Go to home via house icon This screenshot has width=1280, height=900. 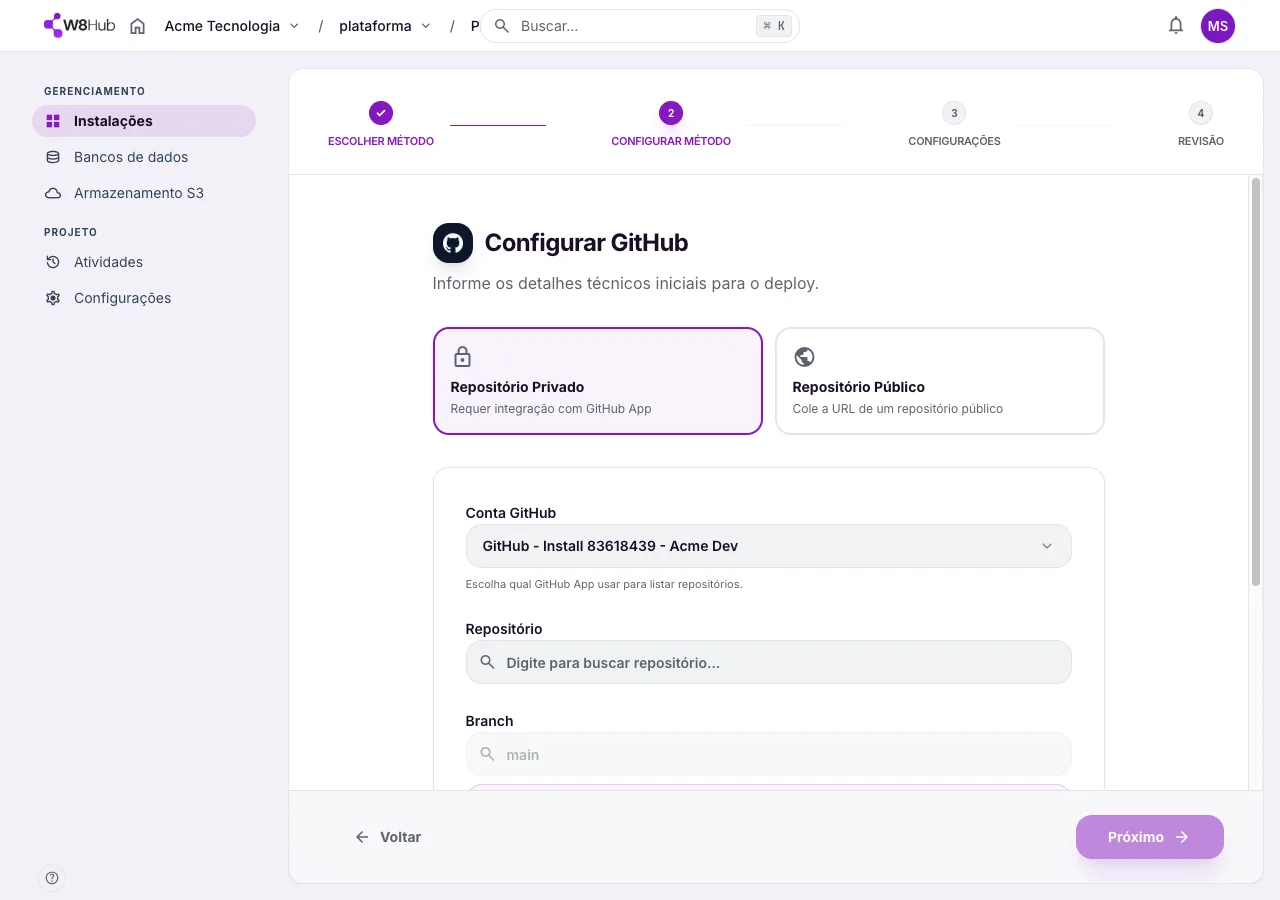[x=138, y=26]
